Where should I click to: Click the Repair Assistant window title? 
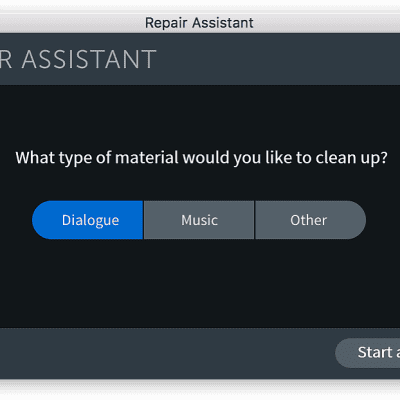pyautogui.click(x=199, y=23)
